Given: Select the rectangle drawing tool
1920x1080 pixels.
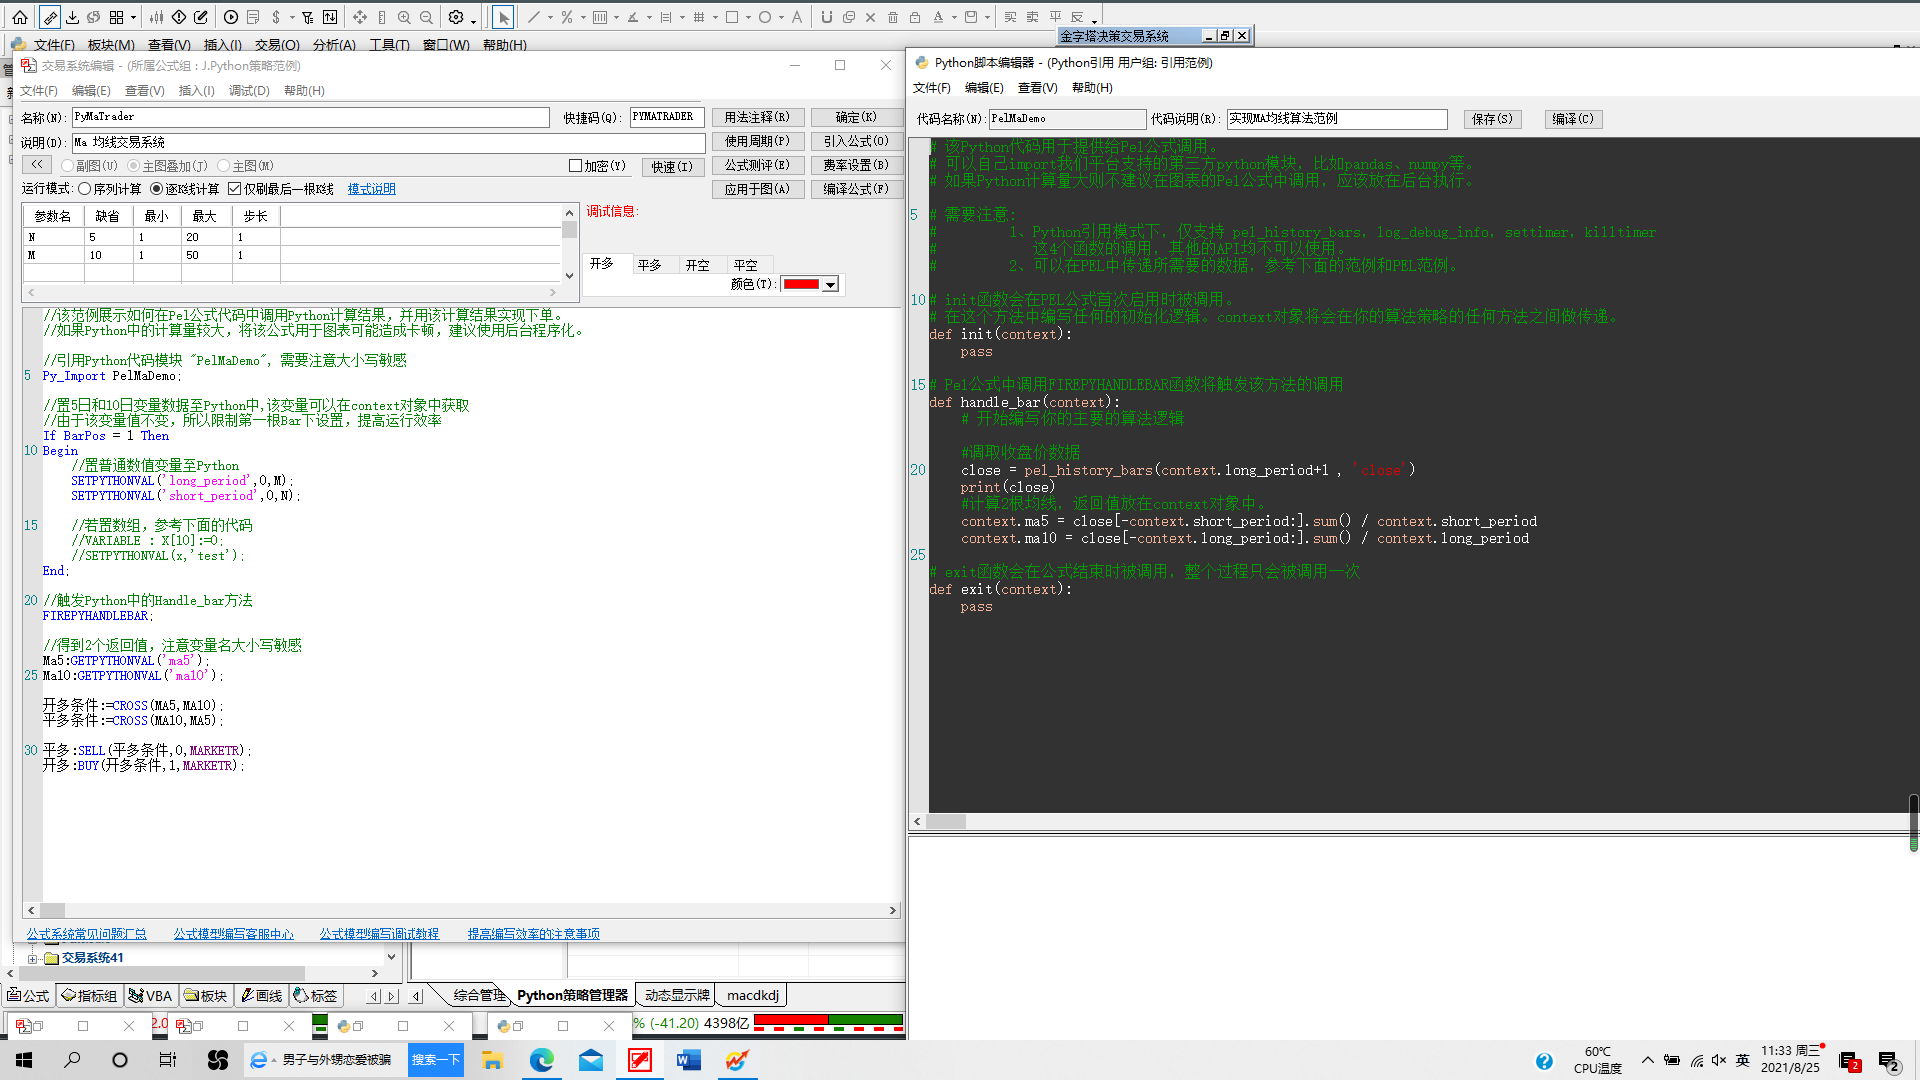Looking at the screenshot, I should click(732, 17).
